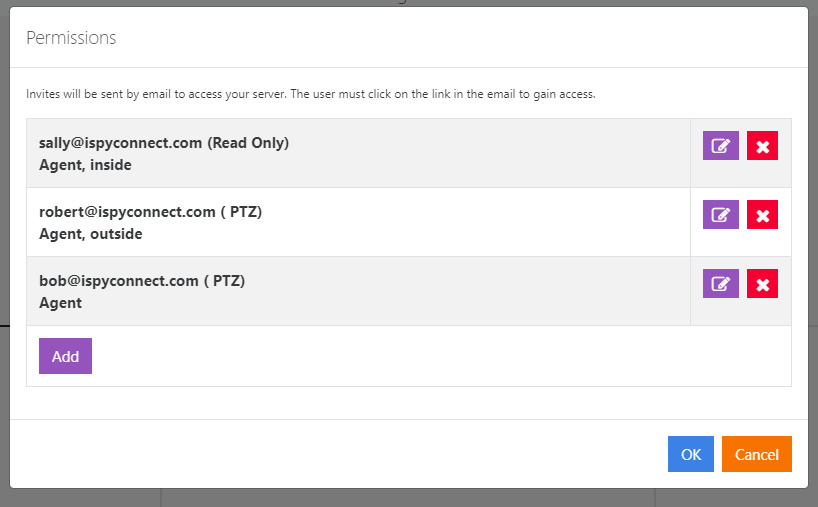Click the Permissions dialog title
818x507 pixels.
pyautogui.click(x=71, y=38)
